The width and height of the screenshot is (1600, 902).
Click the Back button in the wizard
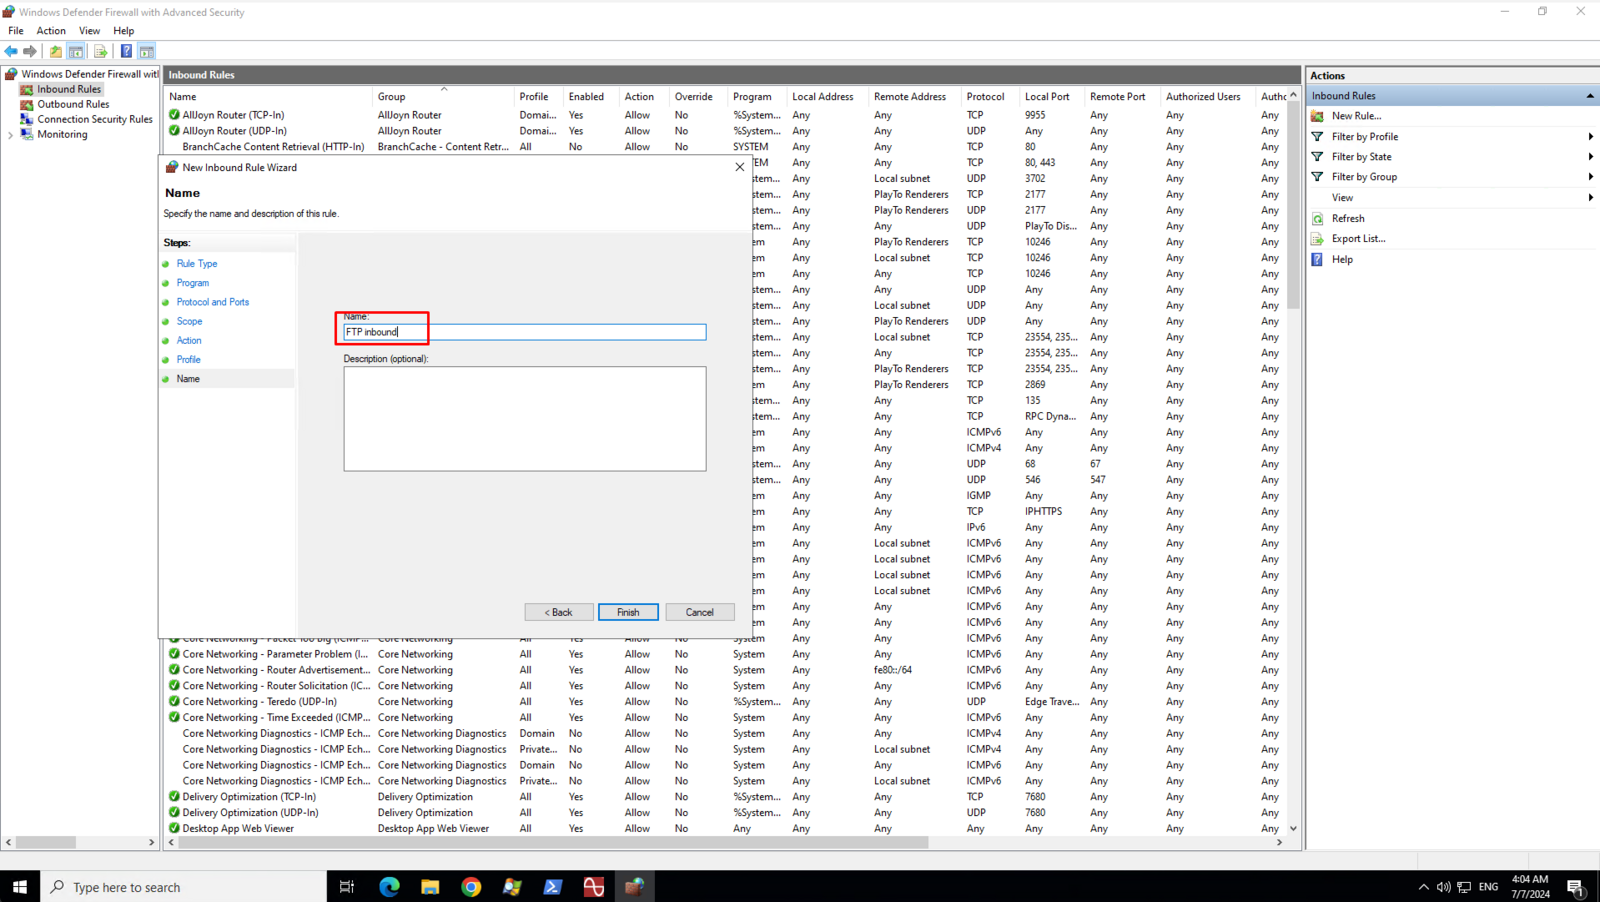(559, 612)
